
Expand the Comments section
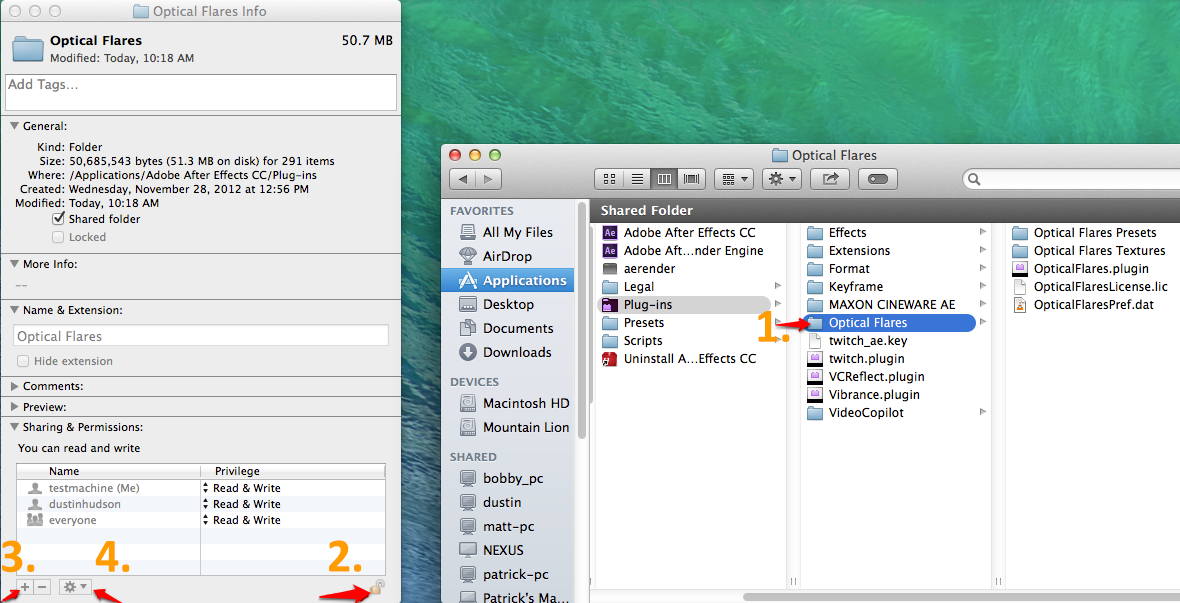click(14, 386)
